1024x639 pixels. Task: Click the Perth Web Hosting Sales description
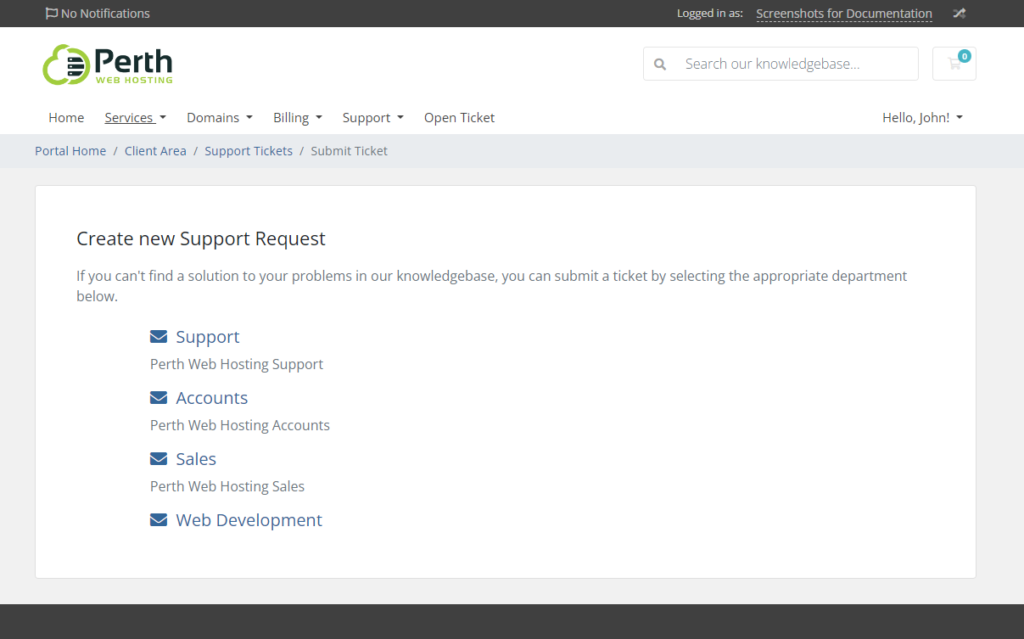coord(227,486)
